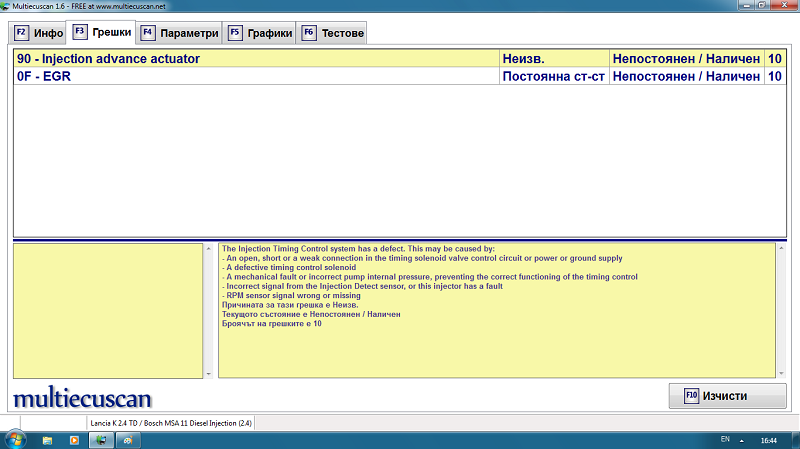Select the 0F - EGR error row

255,76
